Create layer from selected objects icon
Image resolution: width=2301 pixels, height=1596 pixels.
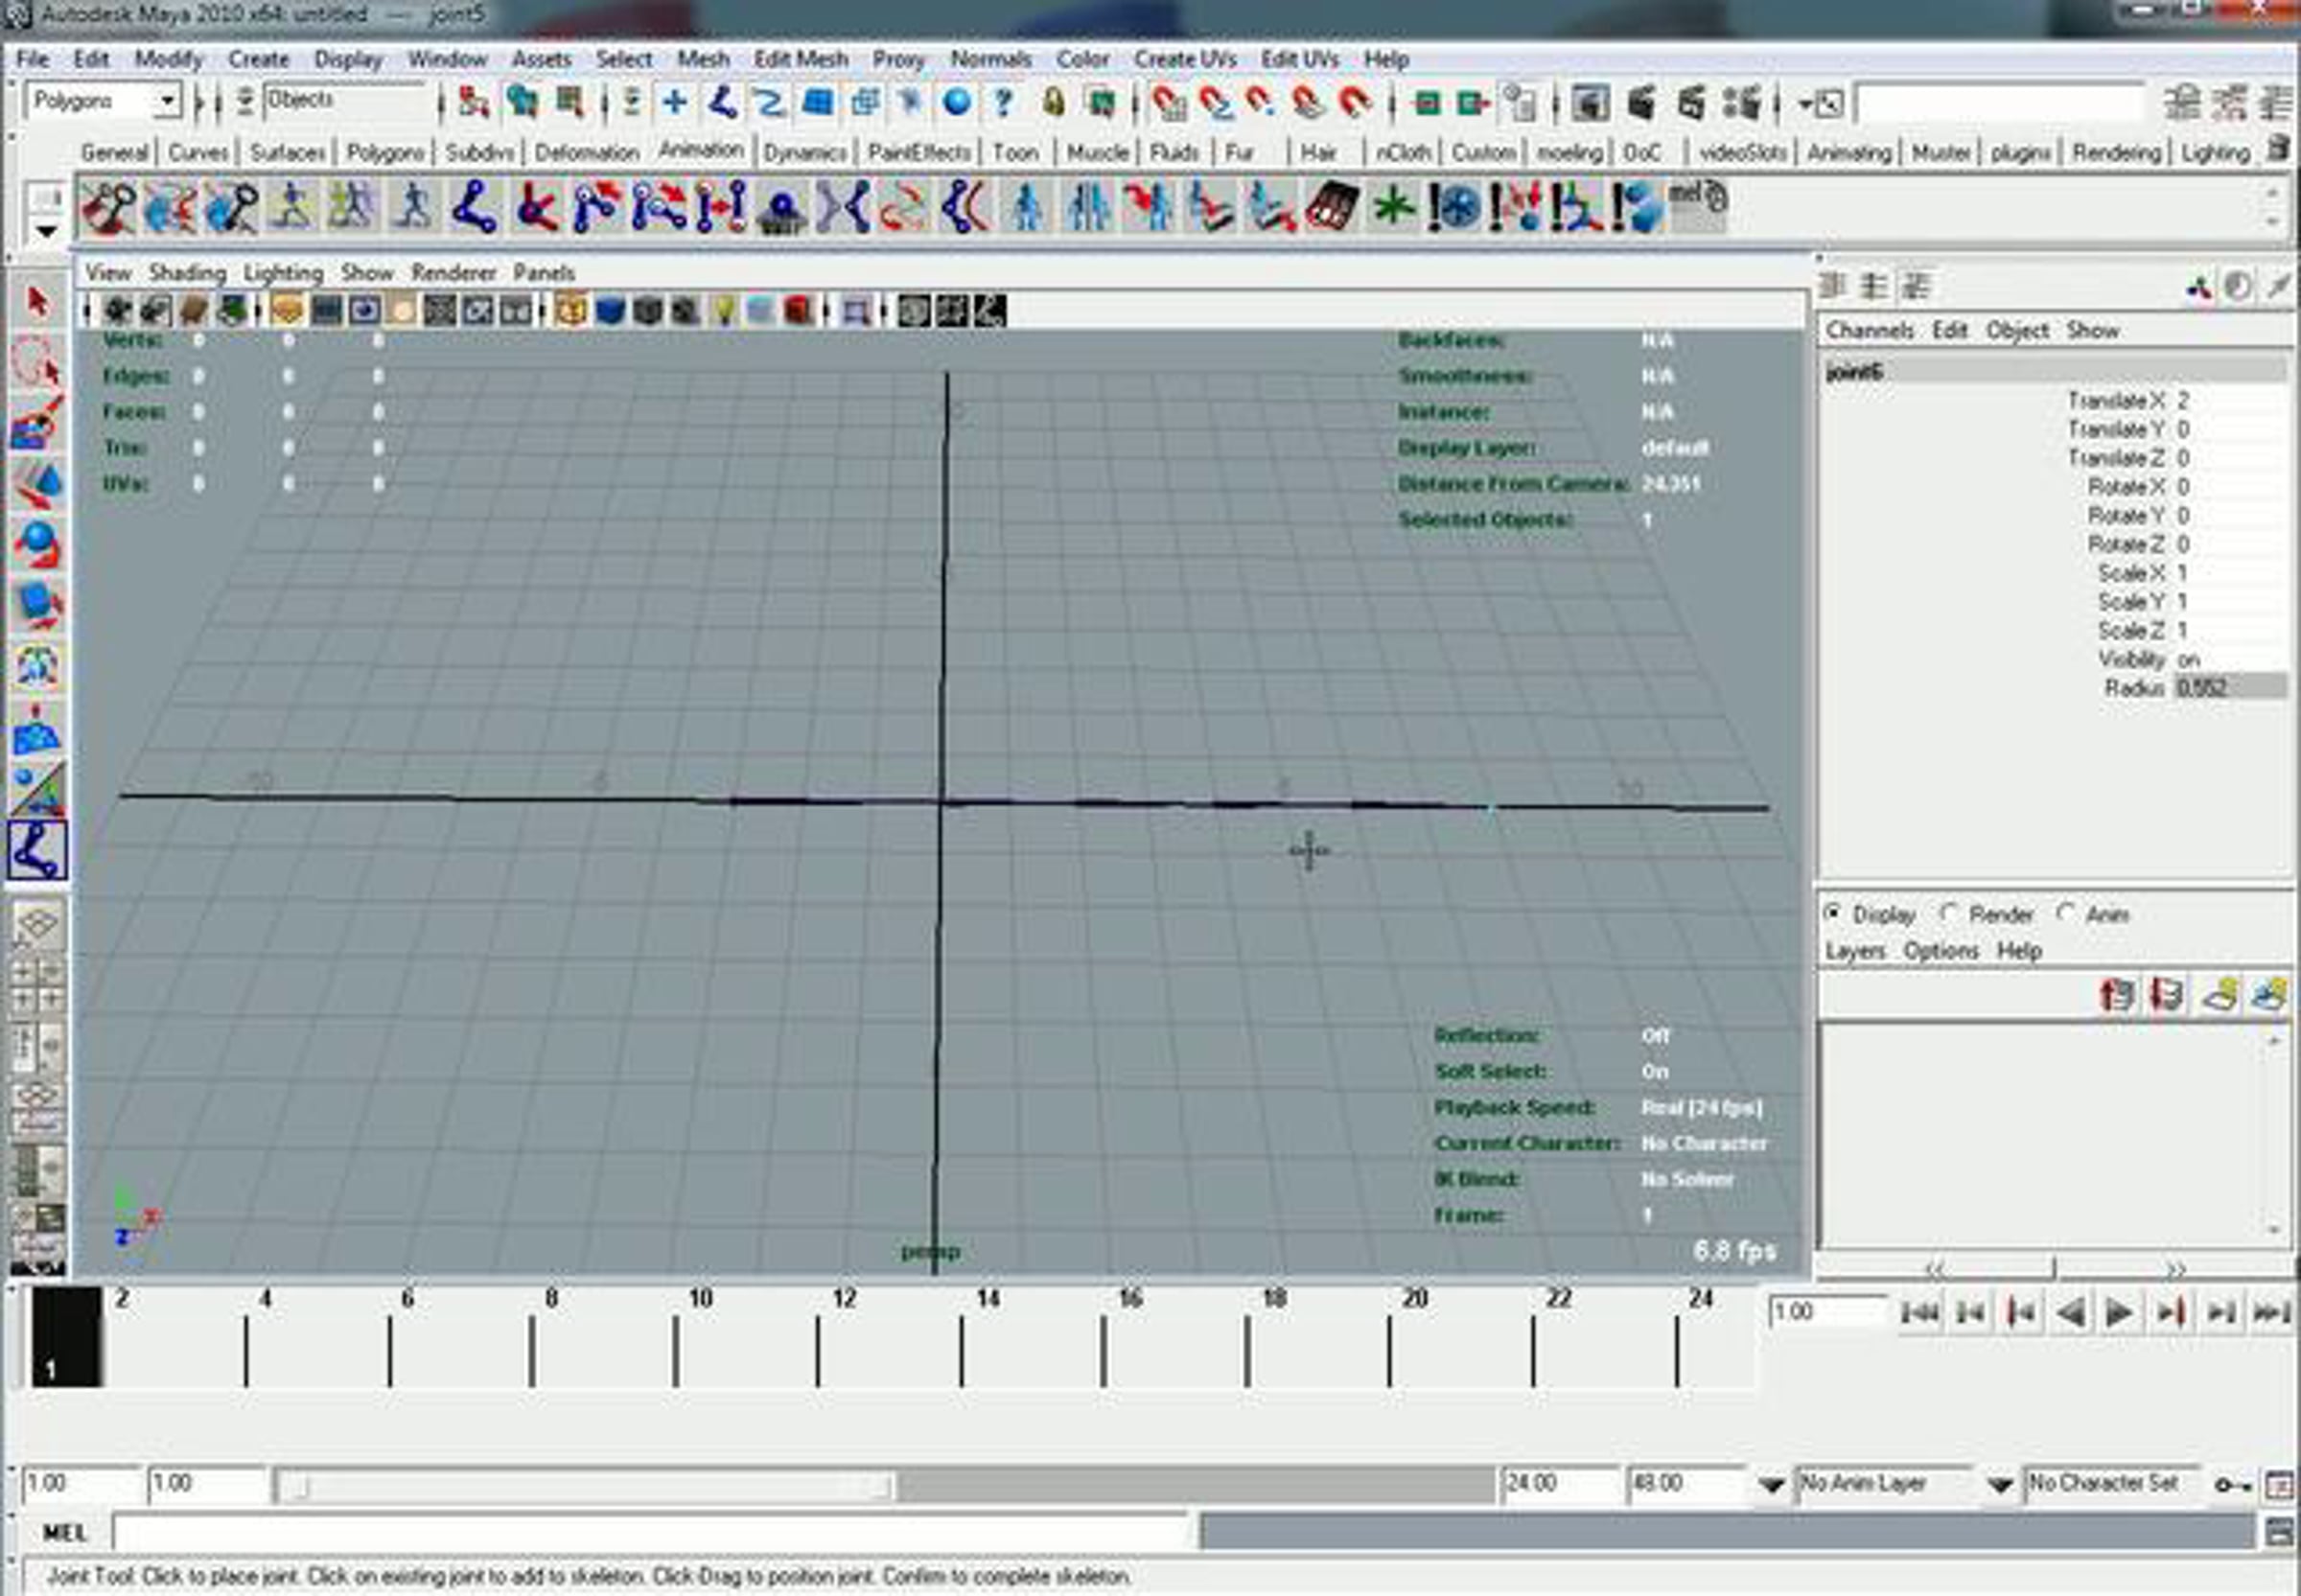click(x=2270, y=994)
